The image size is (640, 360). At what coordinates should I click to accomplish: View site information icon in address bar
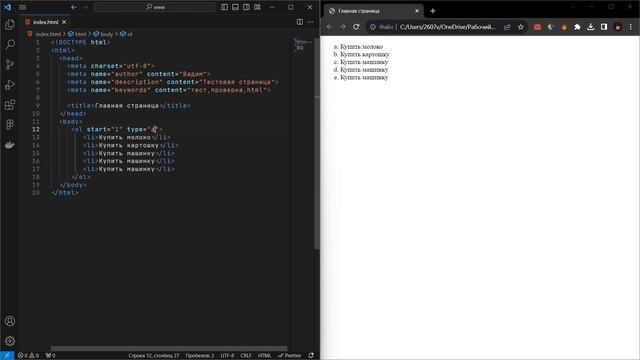(373, 27)
